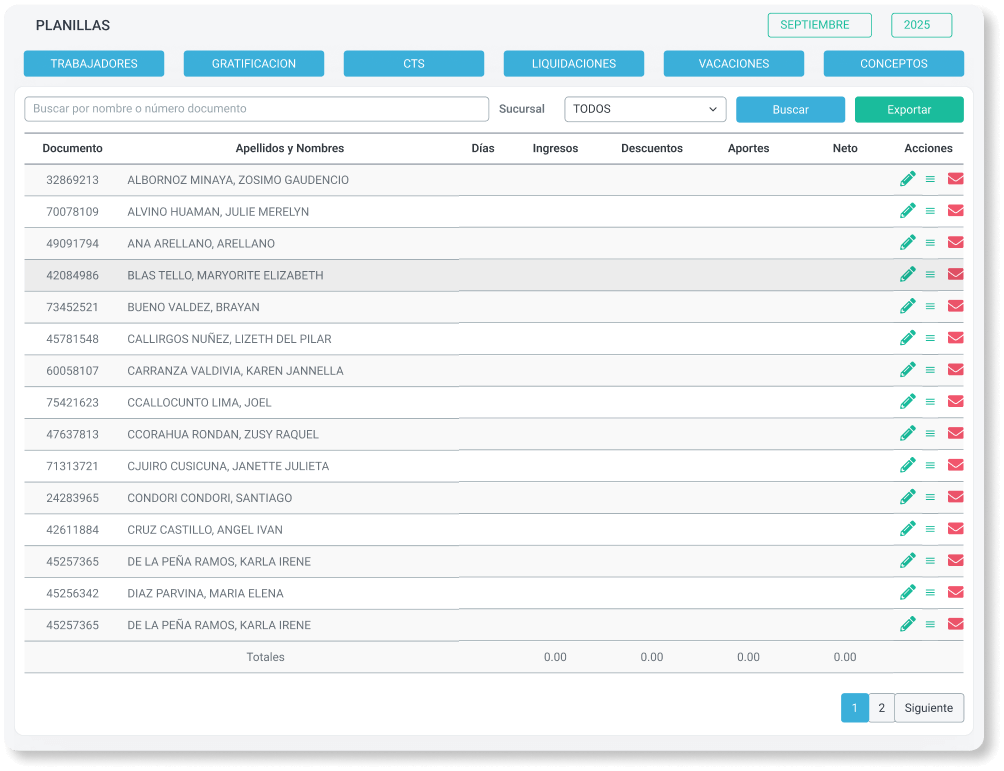Open the list icon for CRUZ CASTILLO
The image size is (1004, 771).
tap(930, 529)
